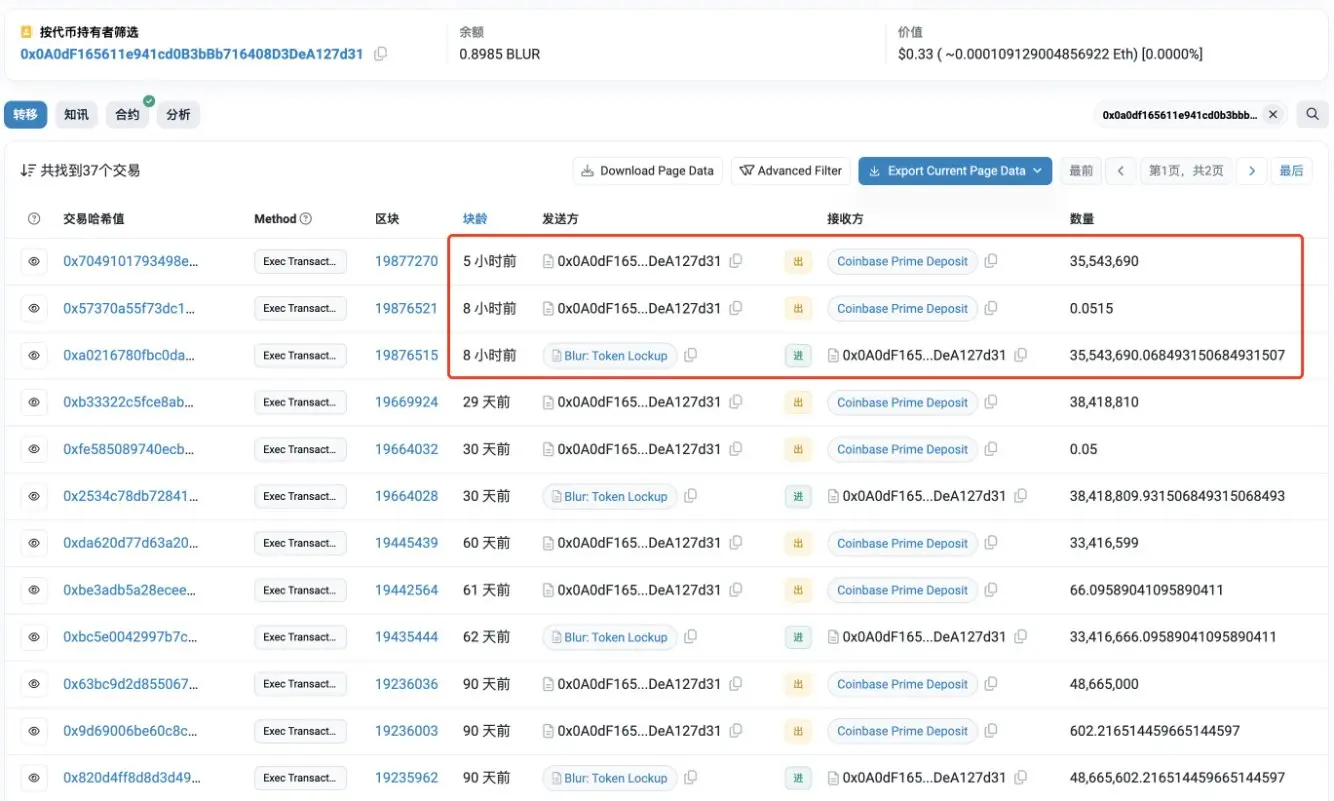Go to the next page with the right chevron
The height and width of the screenshot is (801, 1334).
(1252, 170)
